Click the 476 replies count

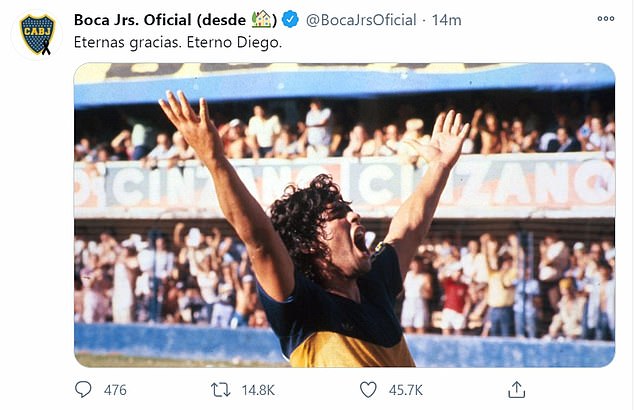tap(115, 389)
